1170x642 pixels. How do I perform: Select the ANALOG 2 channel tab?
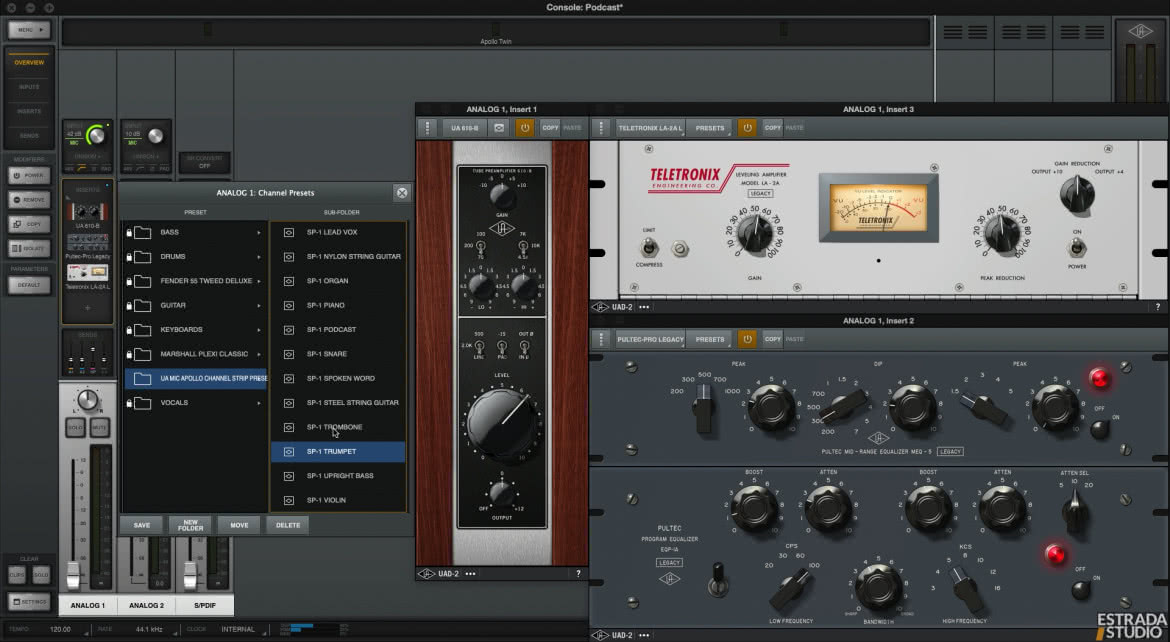146,605
